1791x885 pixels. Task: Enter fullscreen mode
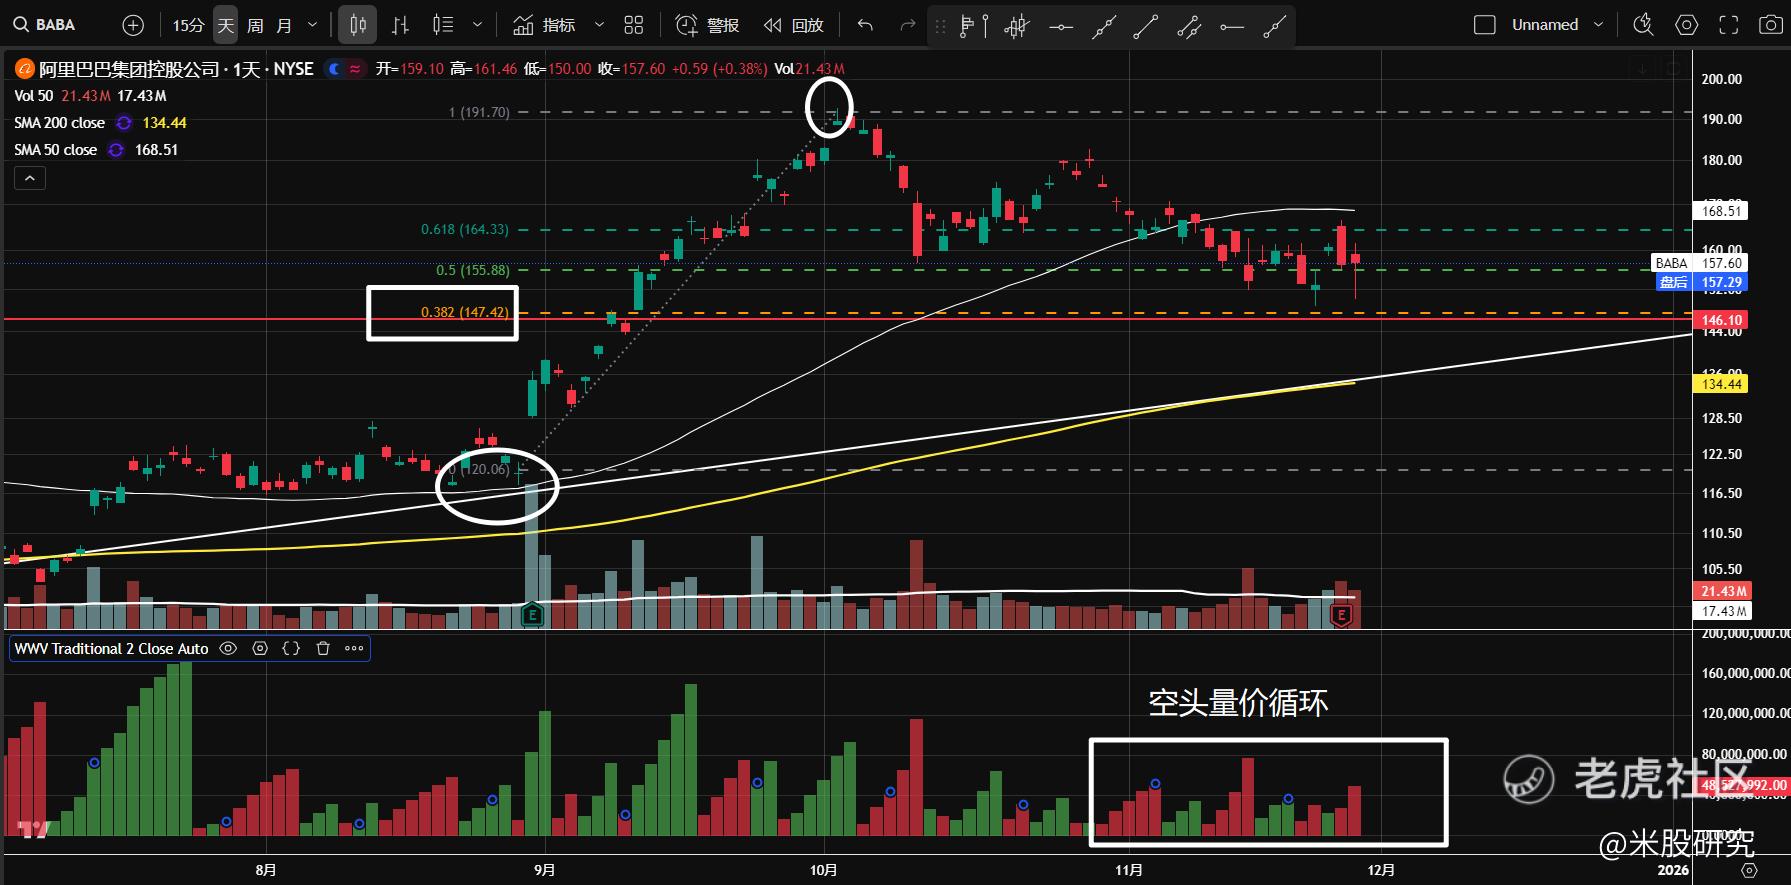pyautogui.click(x=1728, y=25)
